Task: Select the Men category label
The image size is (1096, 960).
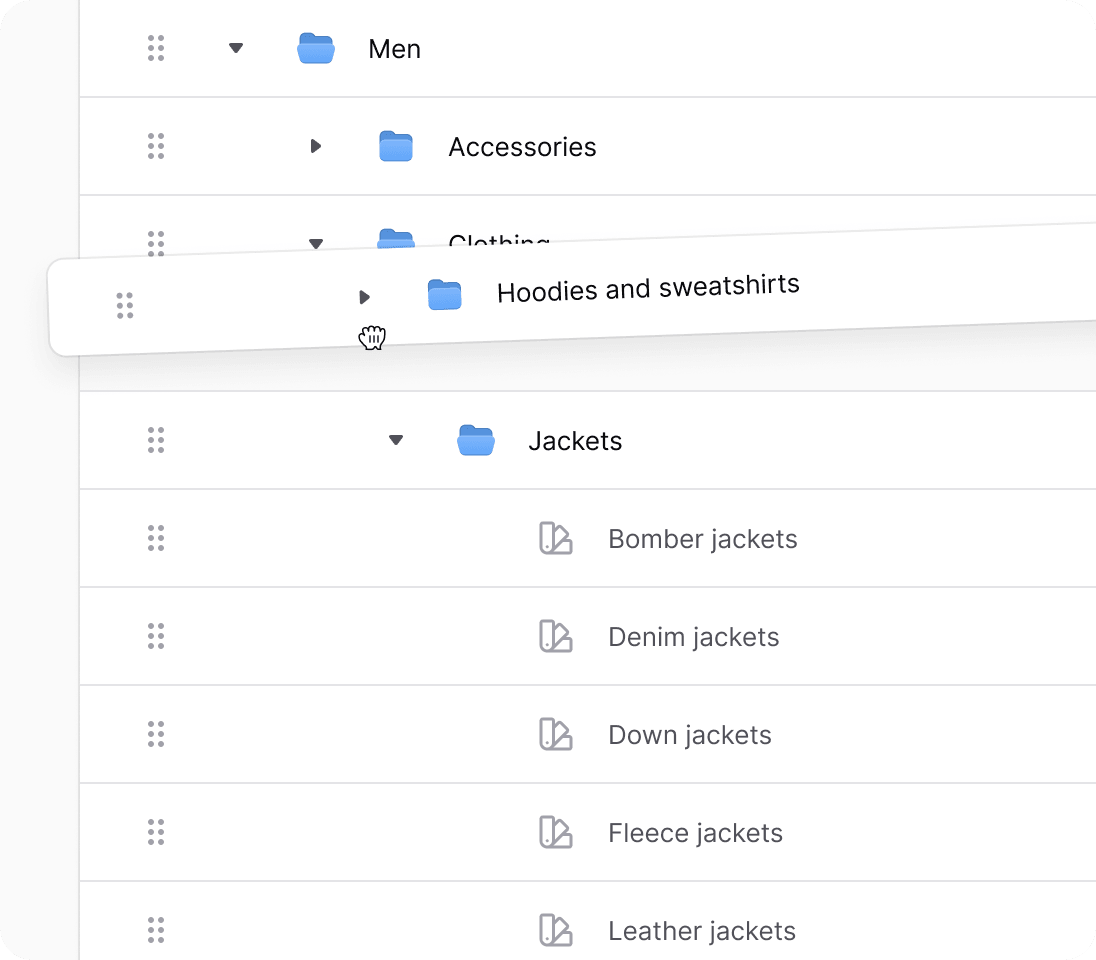Action: point(394,48)
